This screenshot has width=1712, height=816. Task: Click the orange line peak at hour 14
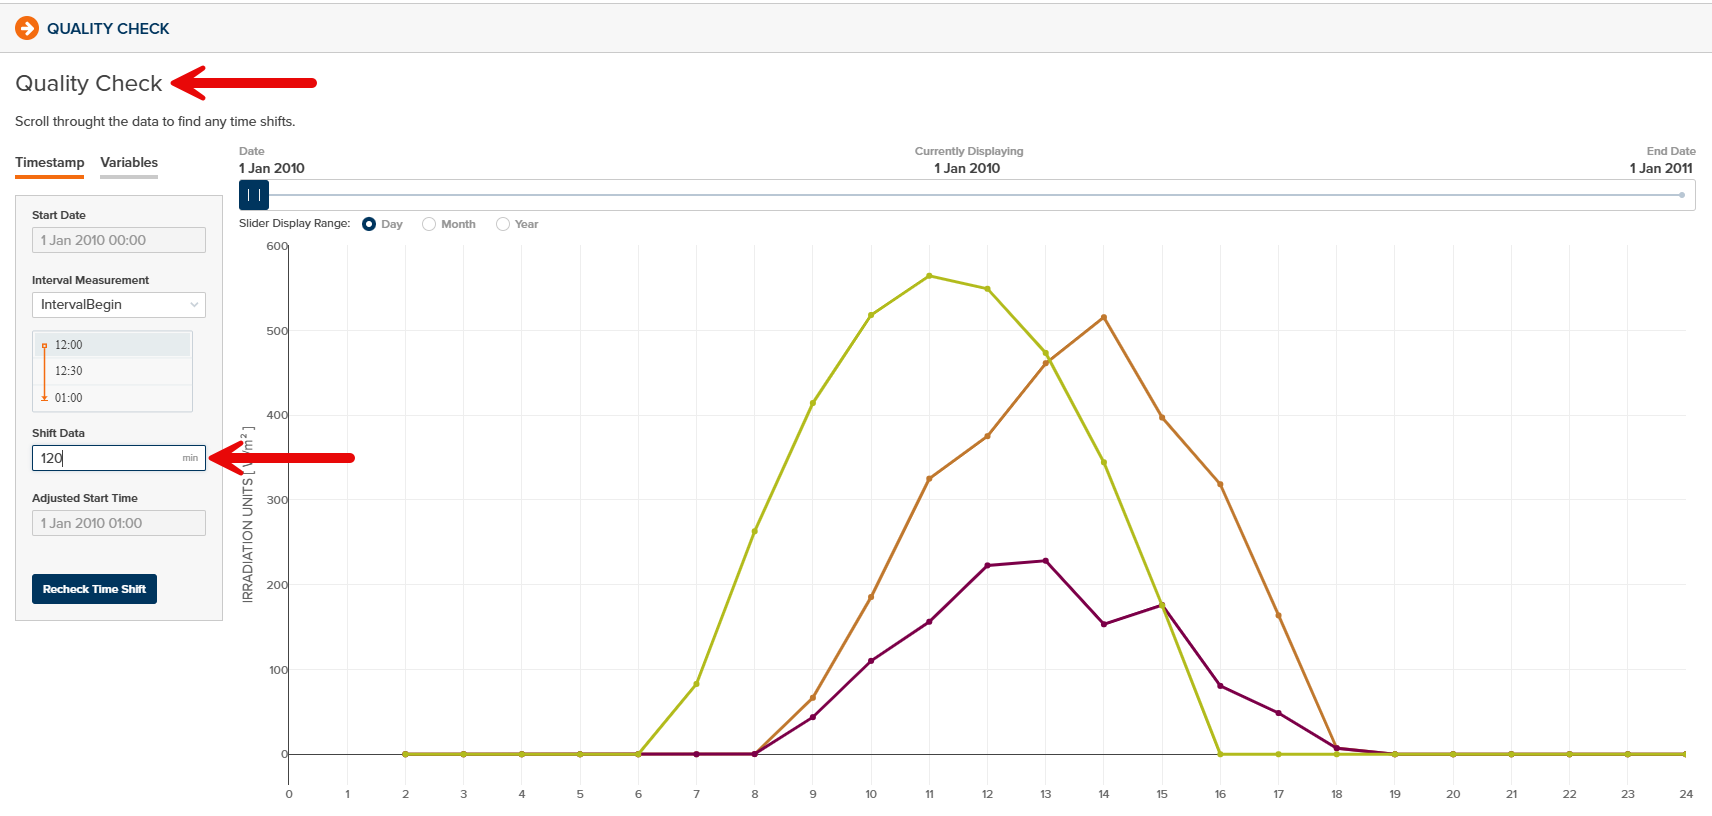1104,318
